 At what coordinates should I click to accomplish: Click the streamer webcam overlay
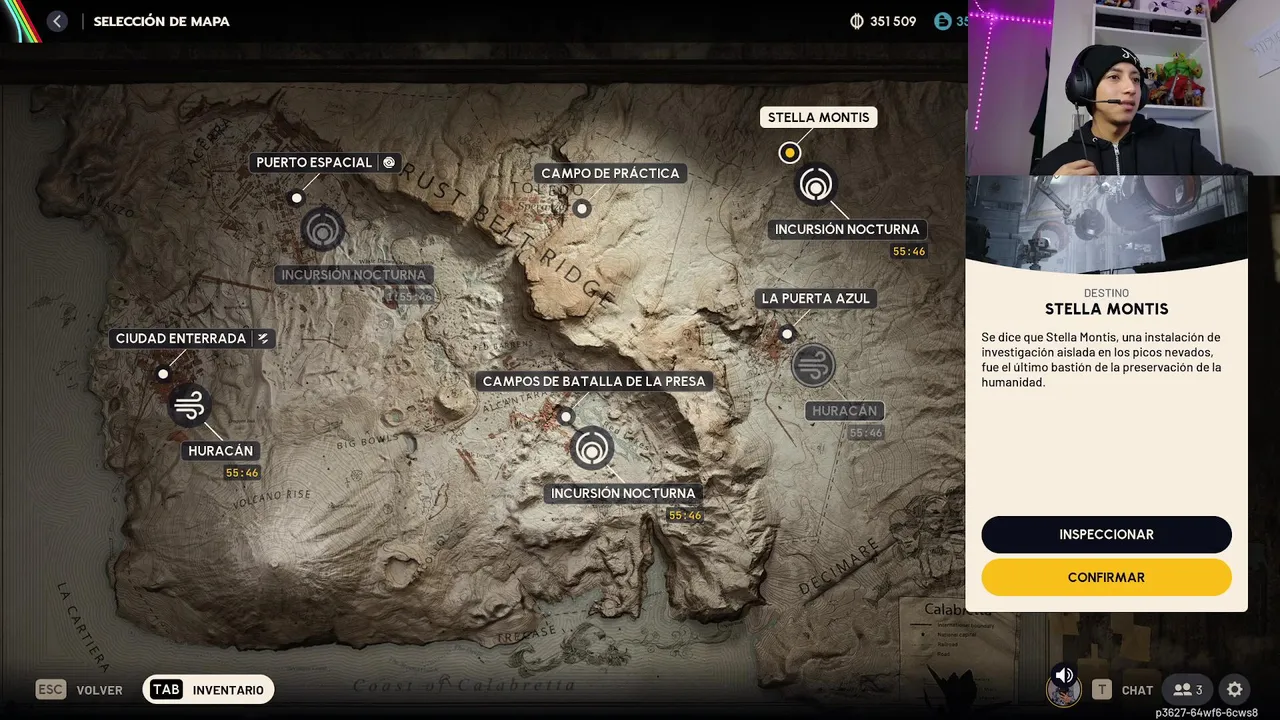[1123, 88]
